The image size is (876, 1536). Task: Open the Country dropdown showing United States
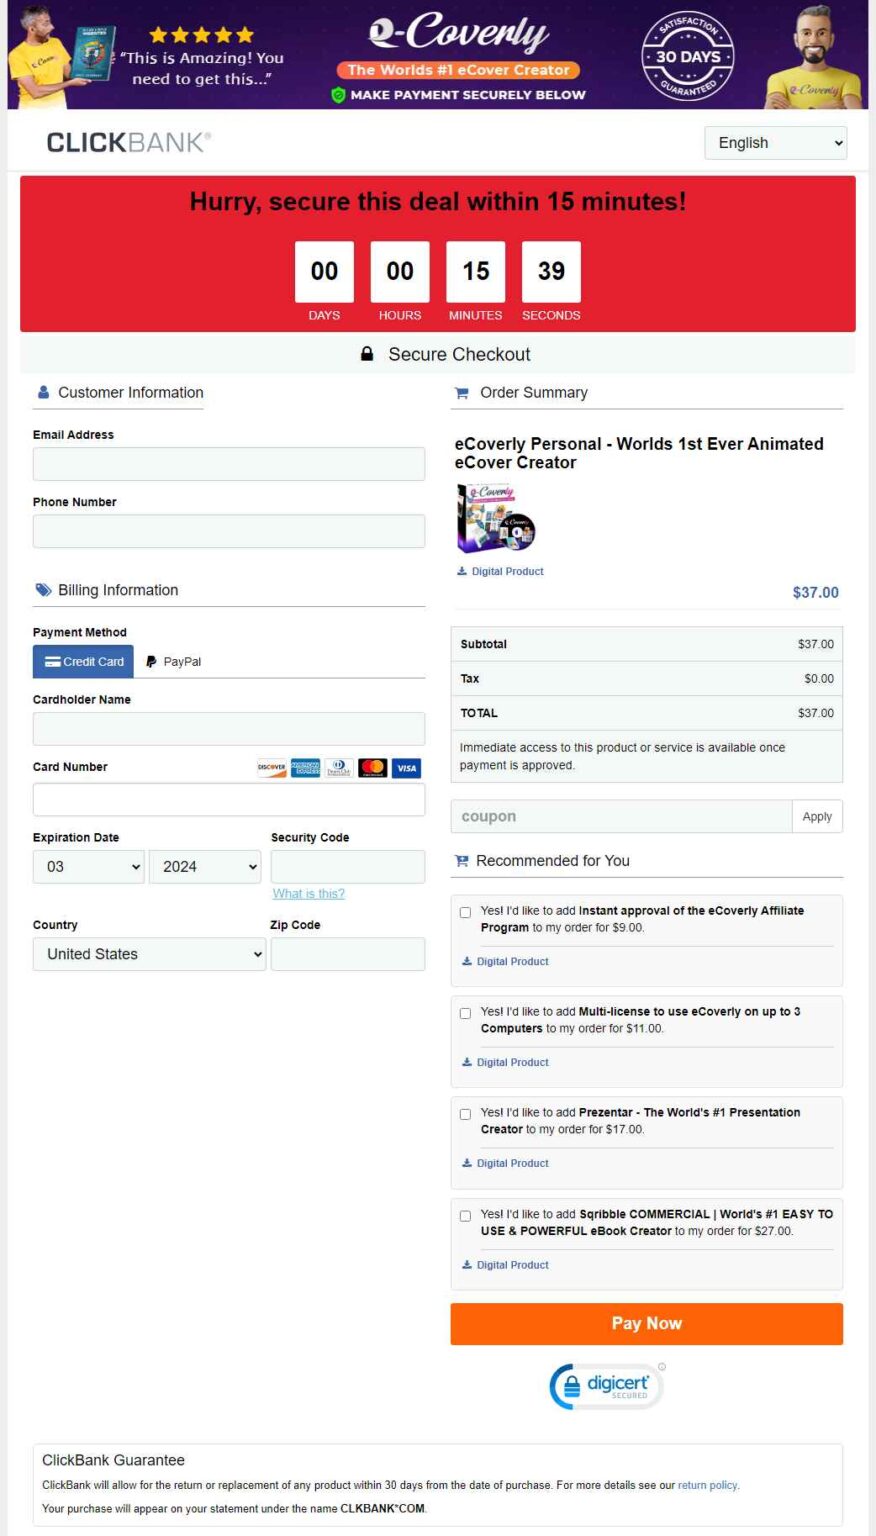pos(149,954)
